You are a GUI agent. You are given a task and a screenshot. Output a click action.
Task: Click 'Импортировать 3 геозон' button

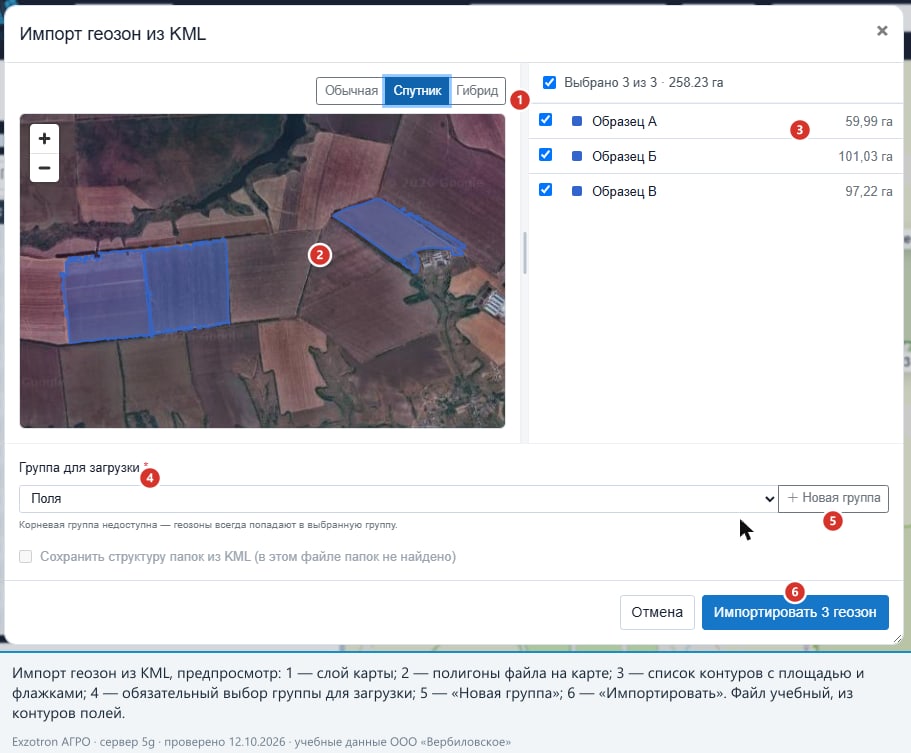[795, 612]
